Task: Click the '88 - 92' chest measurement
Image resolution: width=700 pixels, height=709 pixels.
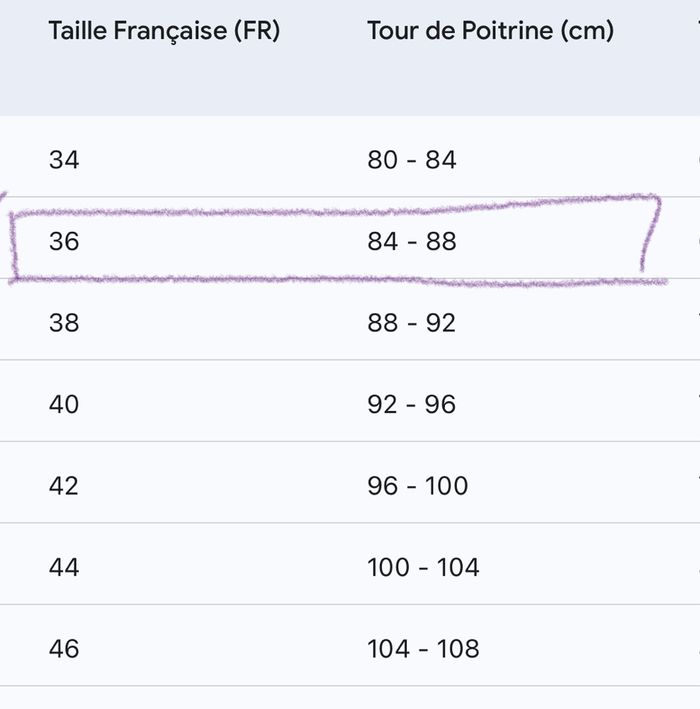Action: coord(412,323)
